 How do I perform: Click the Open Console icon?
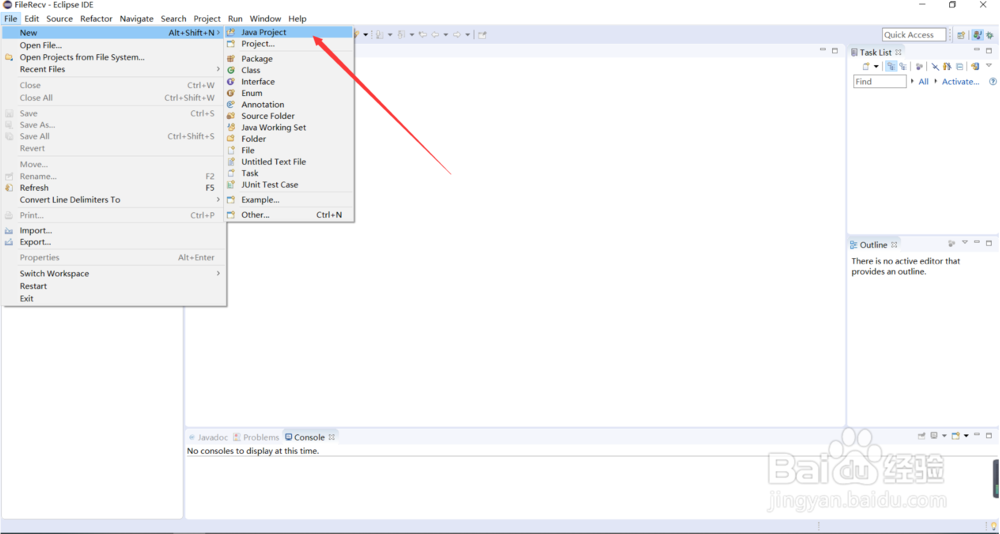[955, 436]
